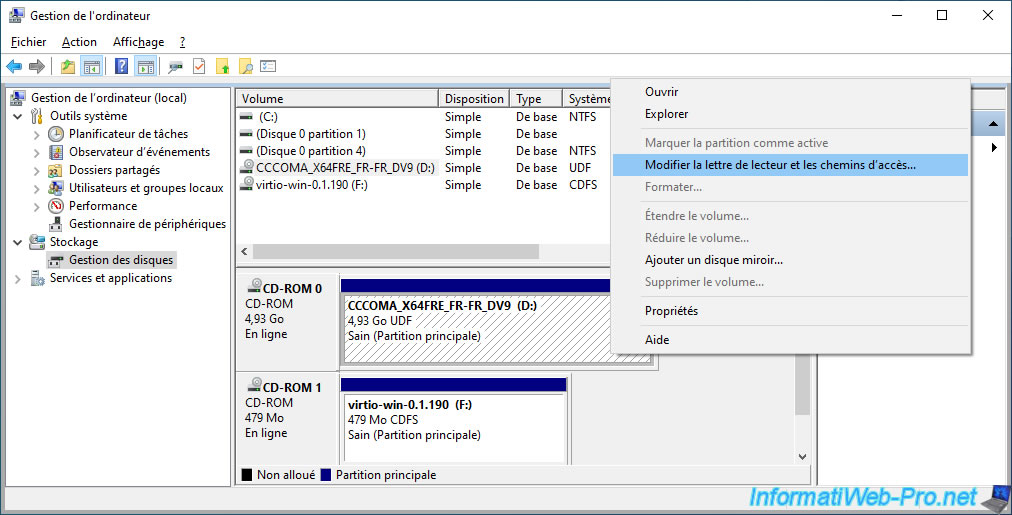Click the Gestion de l'ordinateur title bar icon
This screenshot has height=515, width=1012.
(x=17, y=15)
